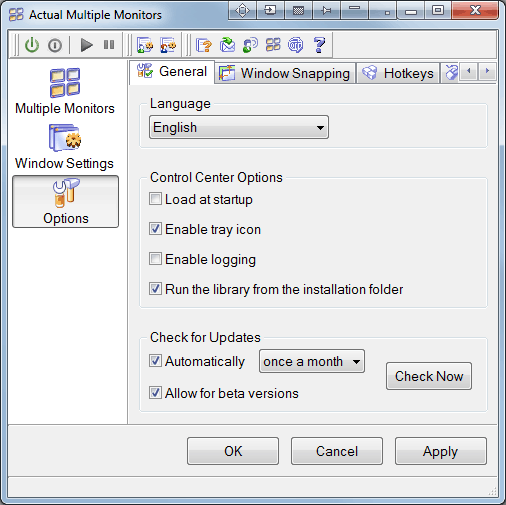Click the pin window title bar button
Image resolution: width=506 pixels, height=505 pixels.
point(326,11)
